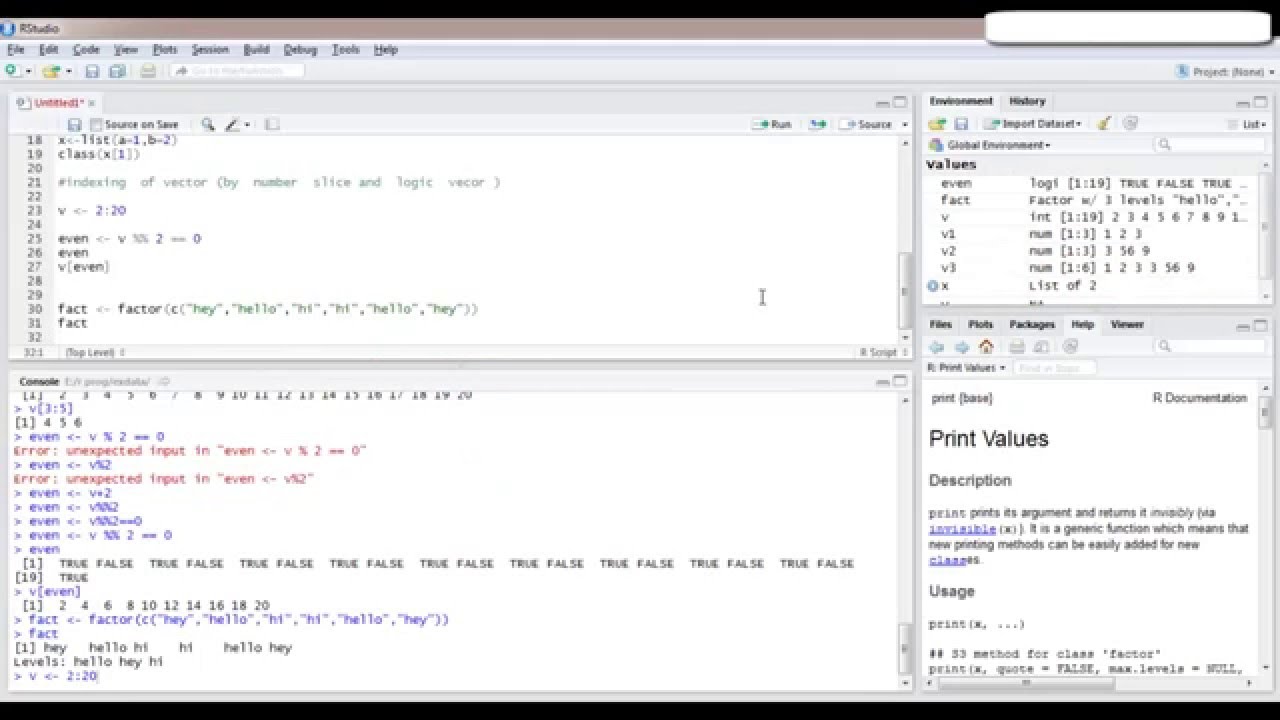View the x list via its blue icon
This screenshot has height=720, width=1280.
click(x=933, y=286)
